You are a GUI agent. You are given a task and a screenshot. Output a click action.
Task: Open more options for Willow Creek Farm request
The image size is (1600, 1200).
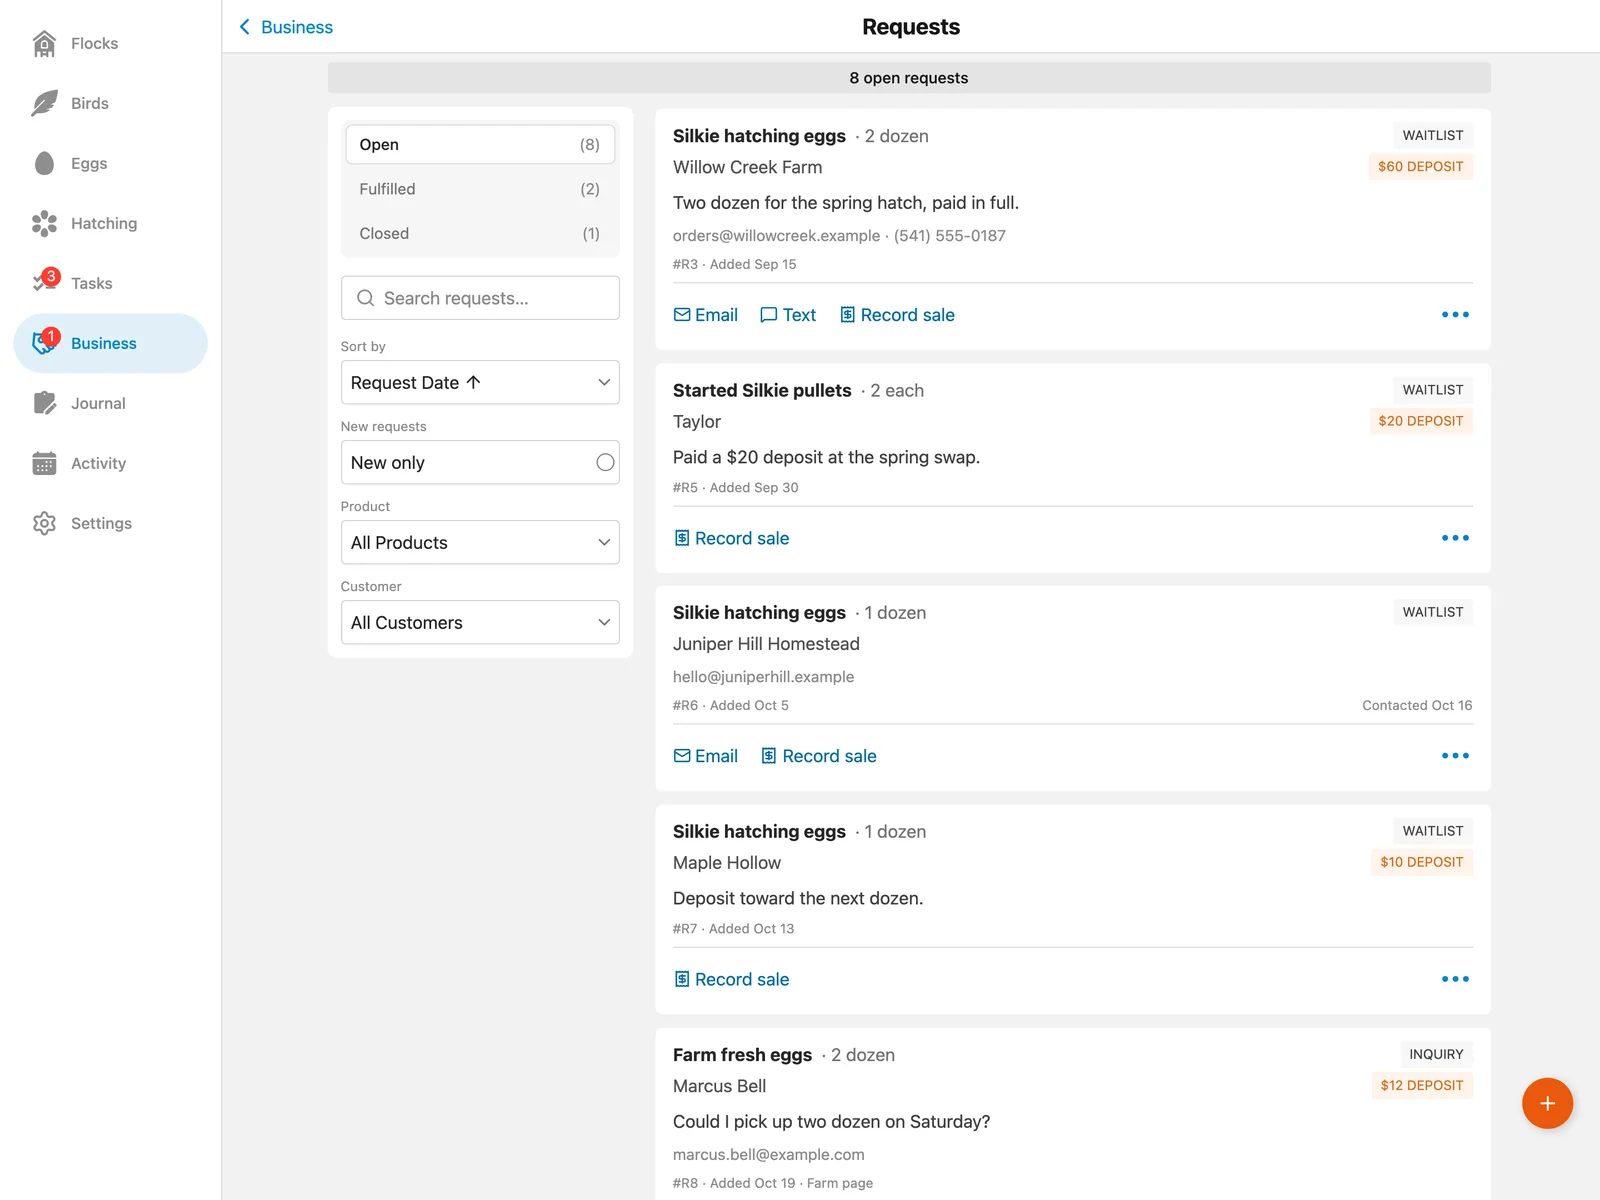pos(1455,315)
